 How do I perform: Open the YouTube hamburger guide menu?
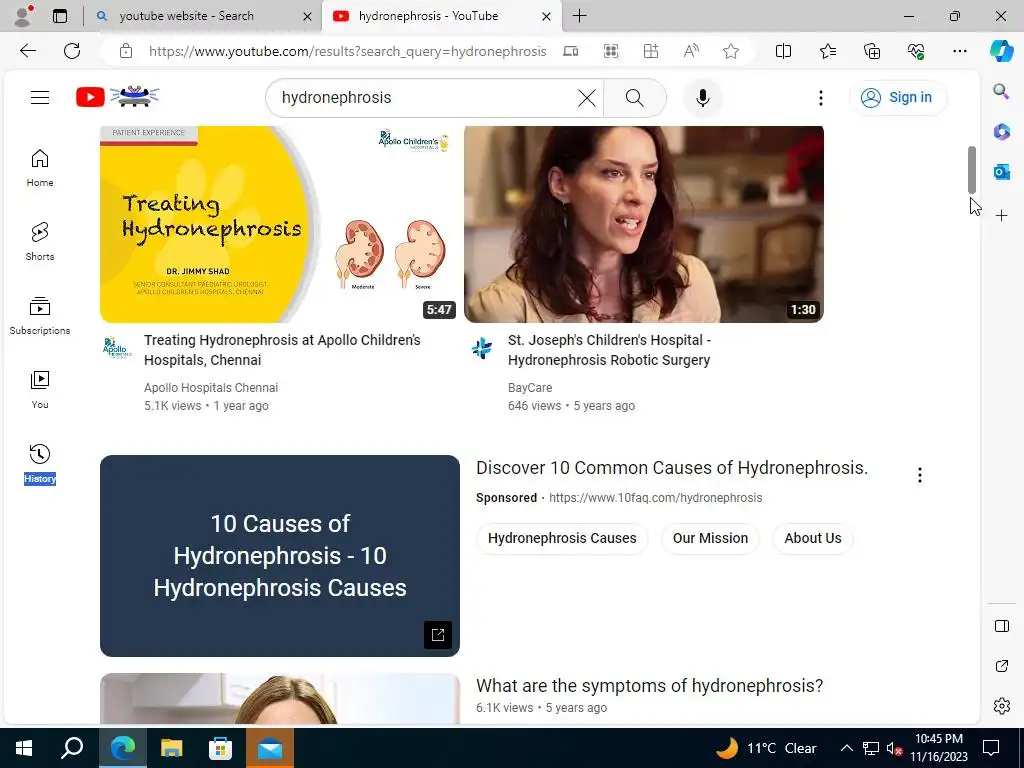(x=40, y=97)
